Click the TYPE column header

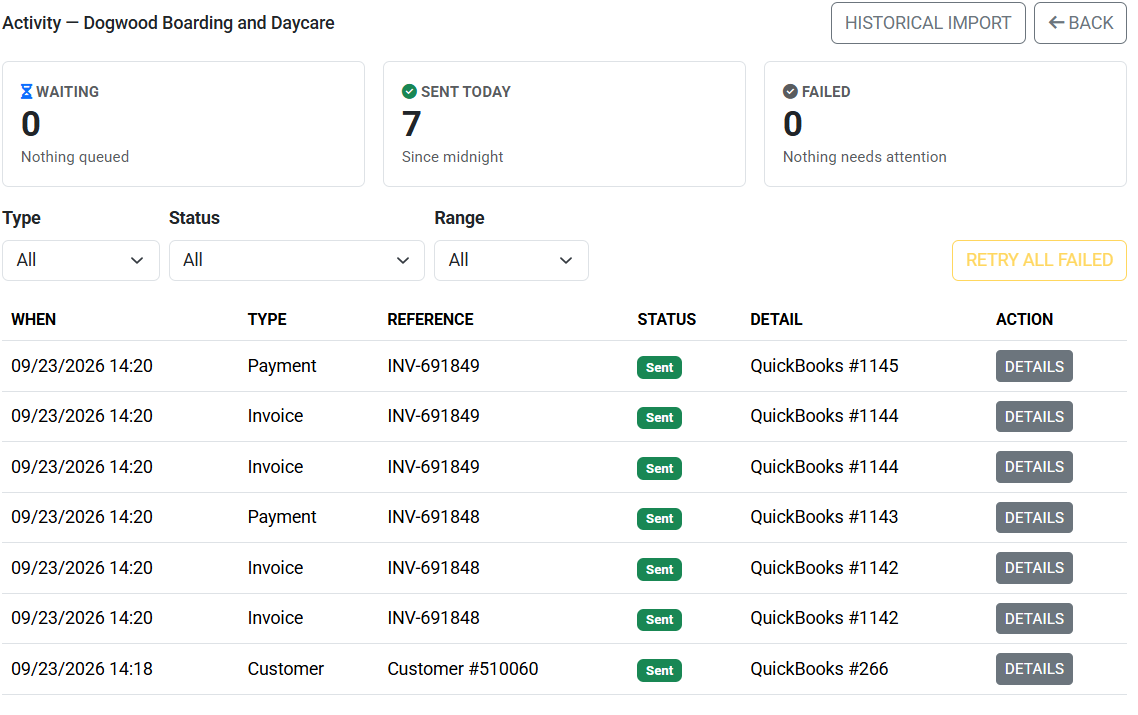click(x=267, y=319)
